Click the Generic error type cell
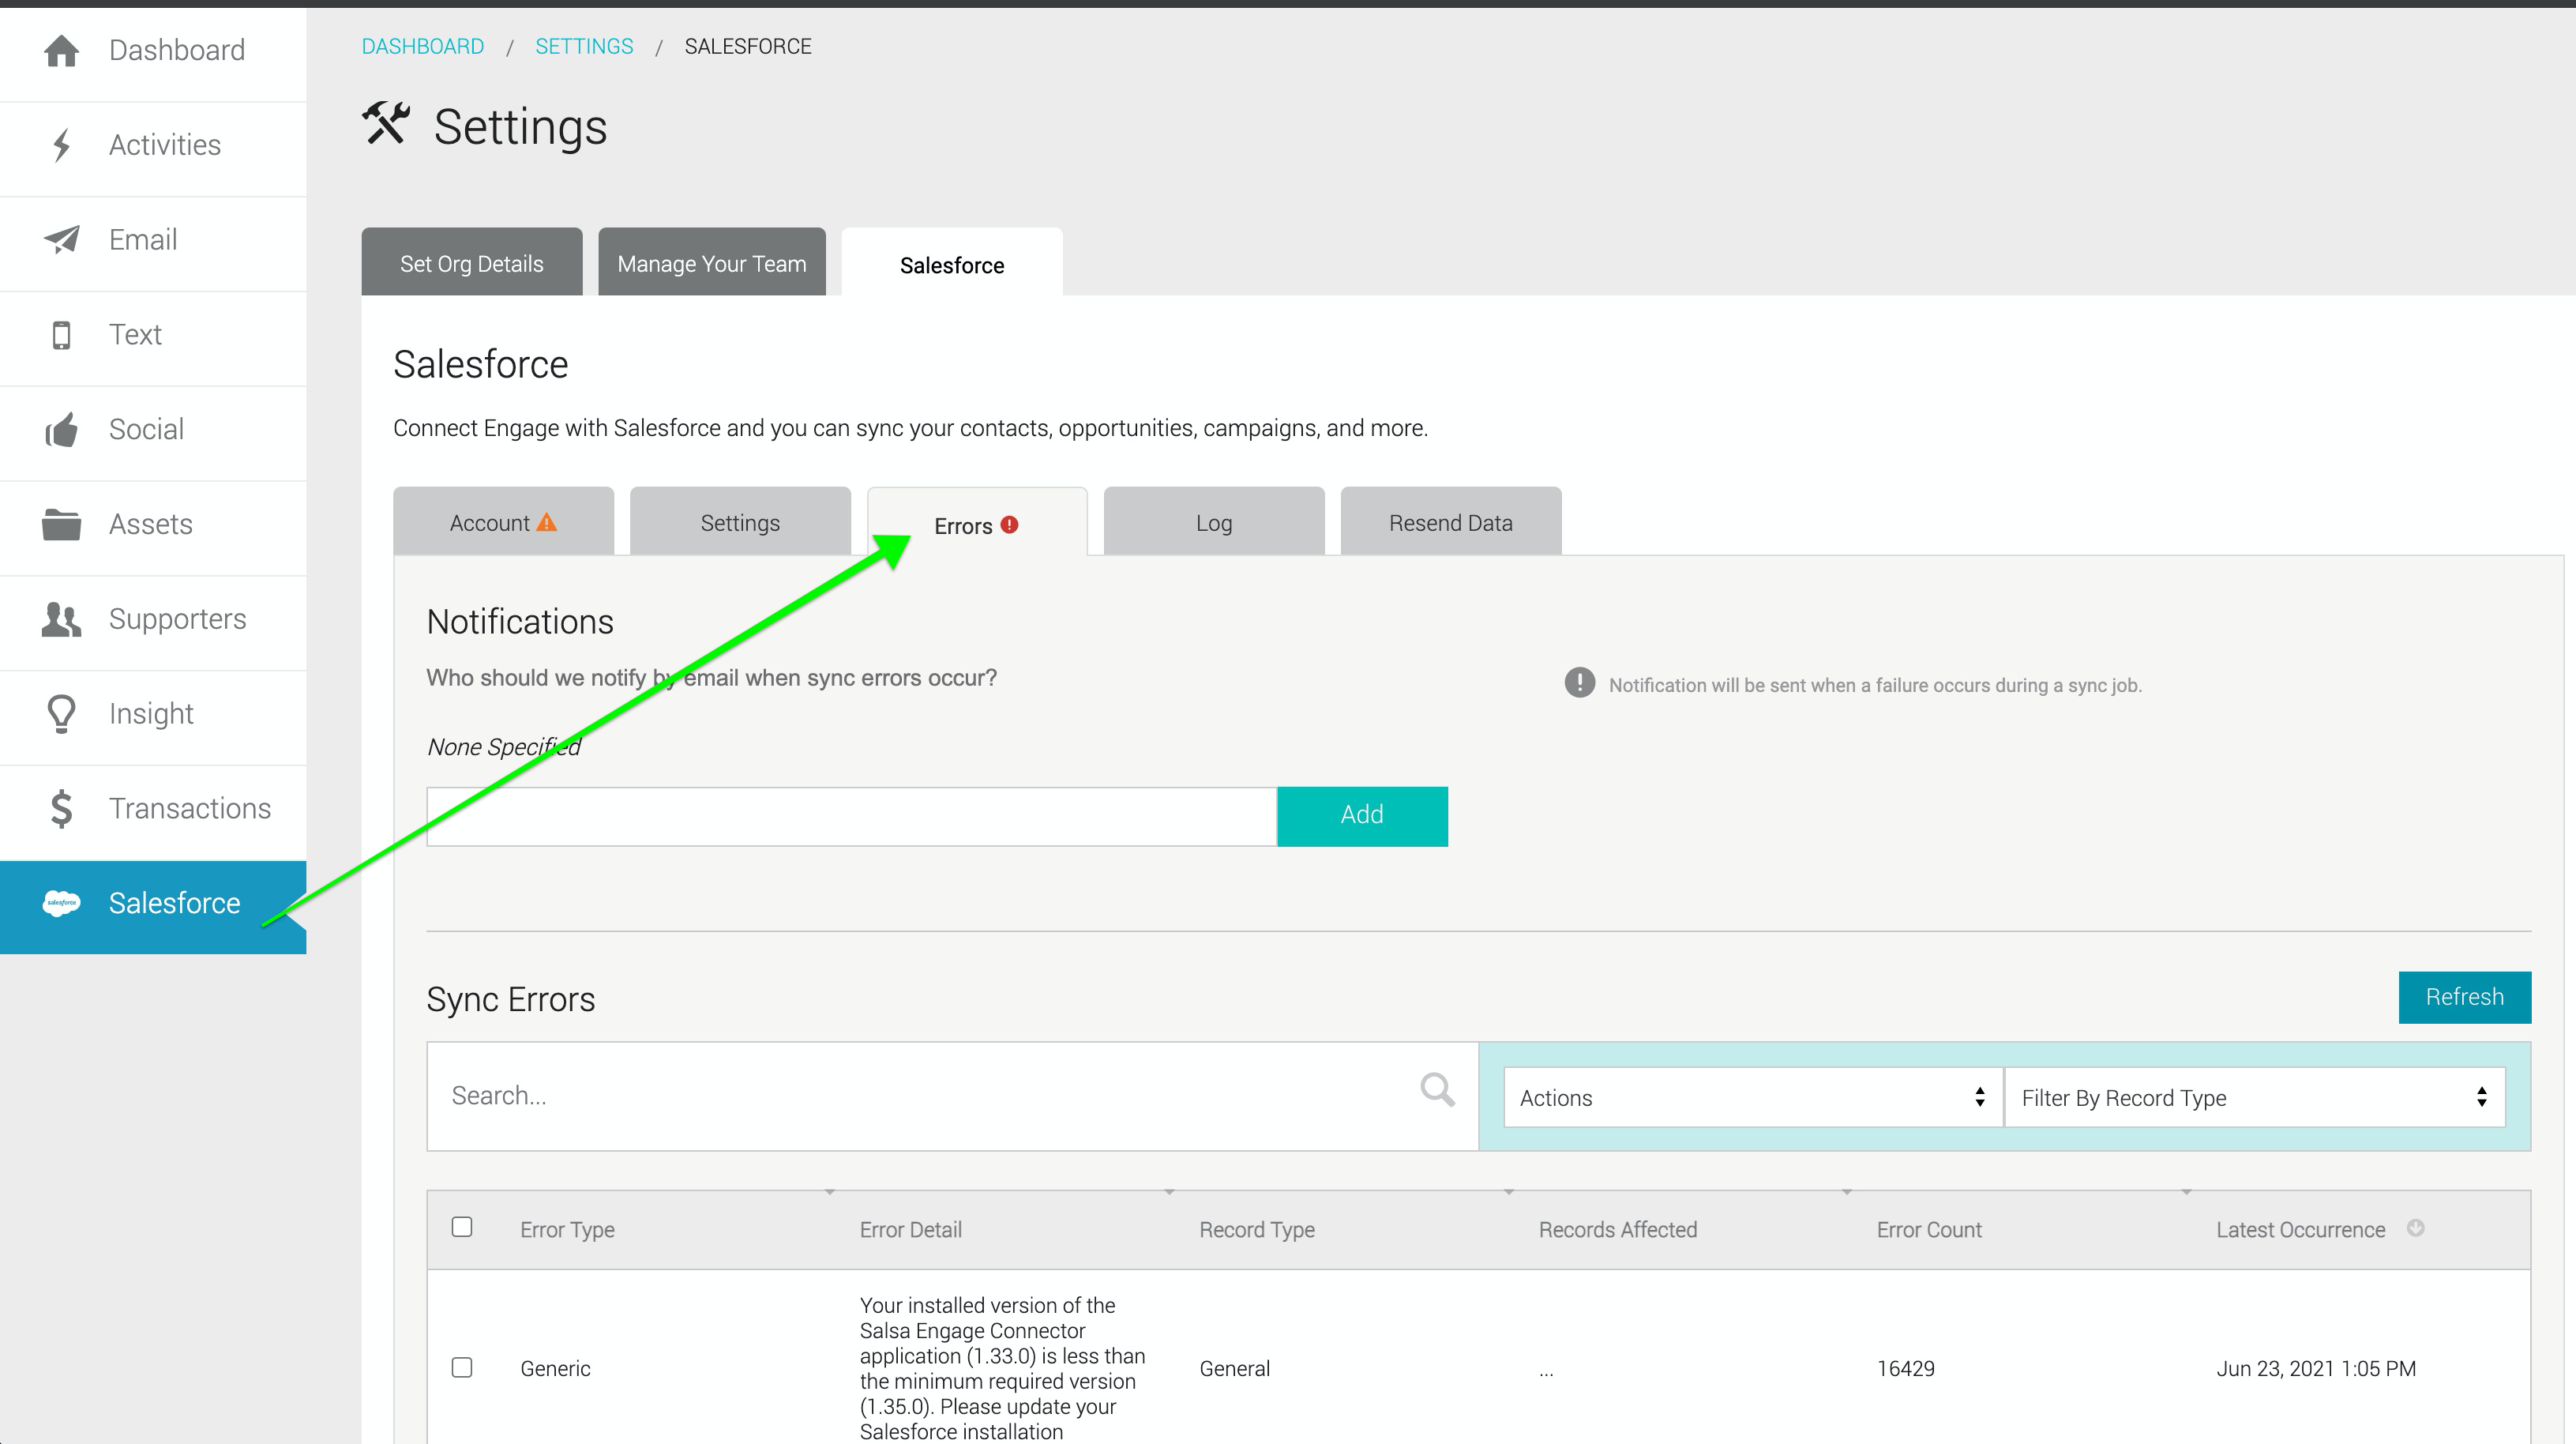This screenshot has width=2576, height=1444. point(555,1368)
